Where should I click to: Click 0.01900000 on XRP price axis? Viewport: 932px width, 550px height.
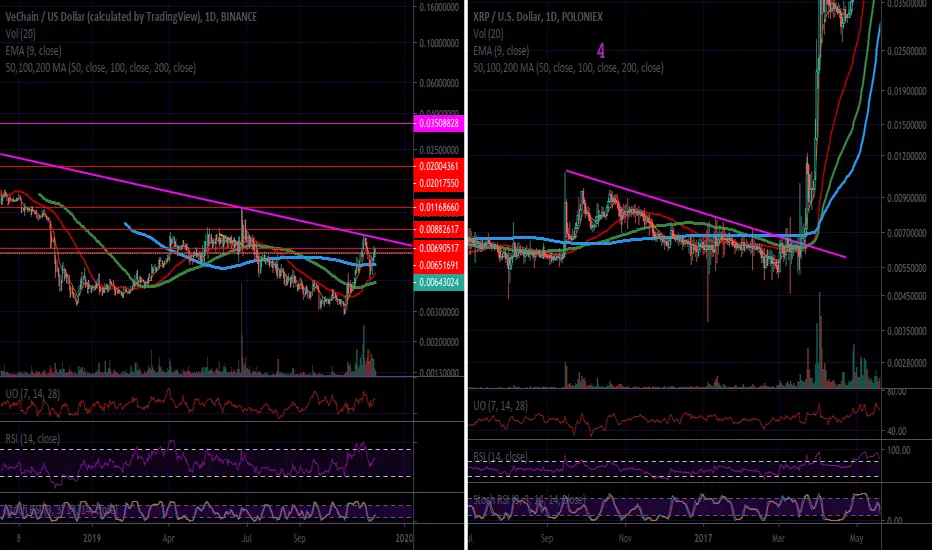pos(907,91)
